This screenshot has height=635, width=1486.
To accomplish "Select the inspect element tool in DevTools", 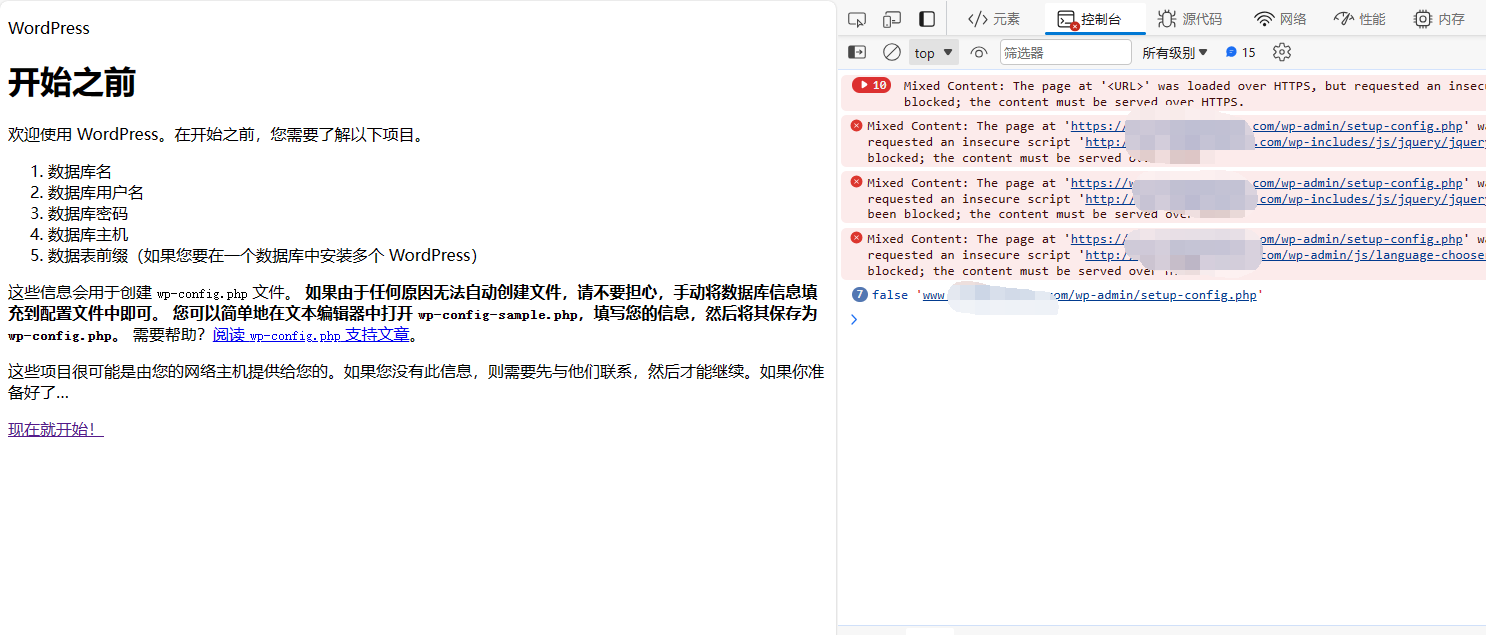I will (857, 18).
